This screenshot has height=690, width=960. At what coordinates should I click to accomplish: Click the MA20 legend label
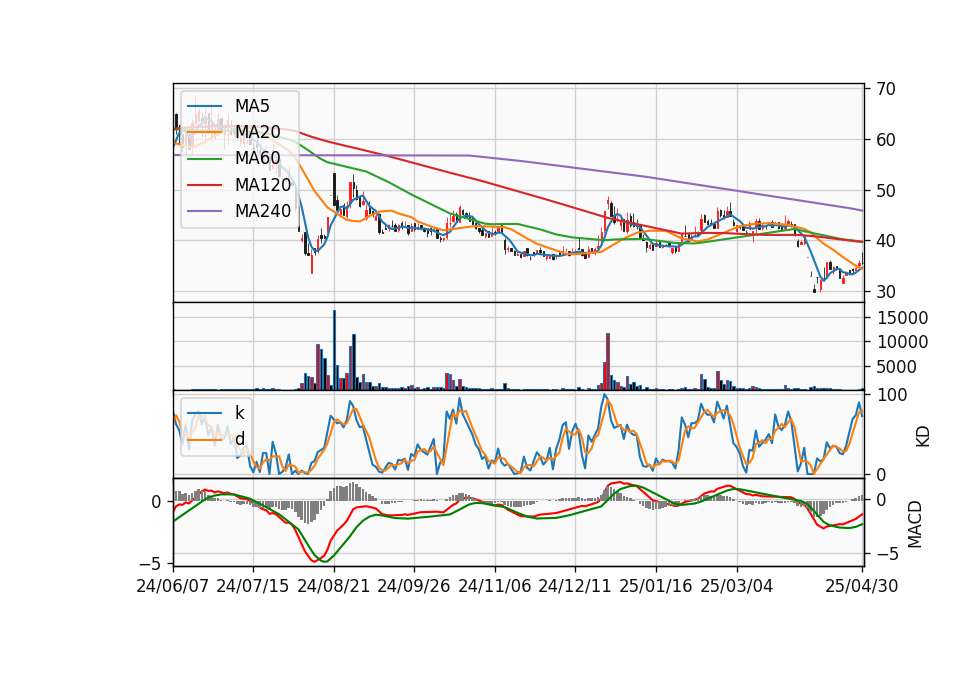coord(257,132)
